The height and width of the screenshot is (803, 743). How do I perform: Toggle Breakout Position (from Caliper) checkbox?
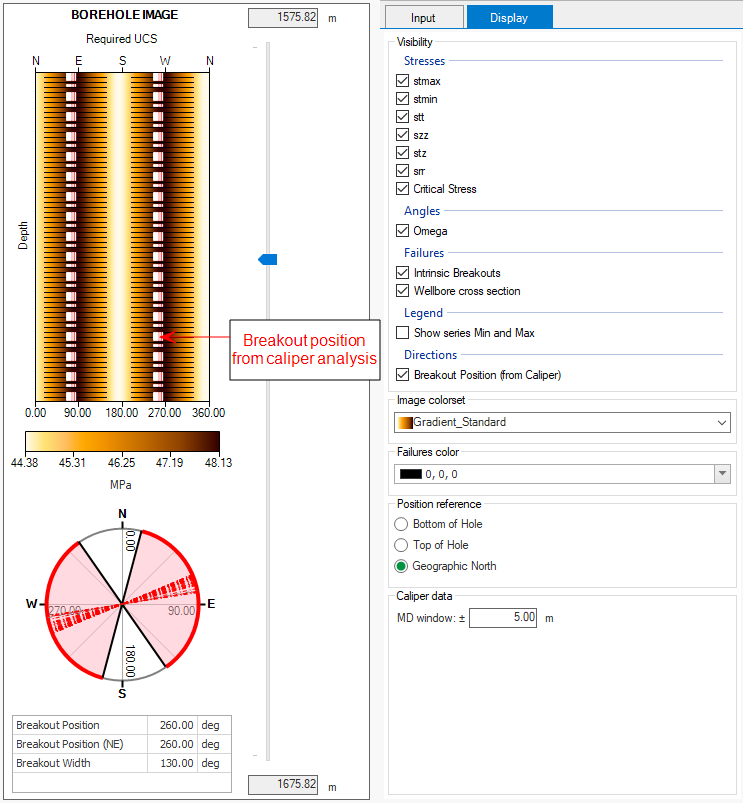click(x=403, y=375)
